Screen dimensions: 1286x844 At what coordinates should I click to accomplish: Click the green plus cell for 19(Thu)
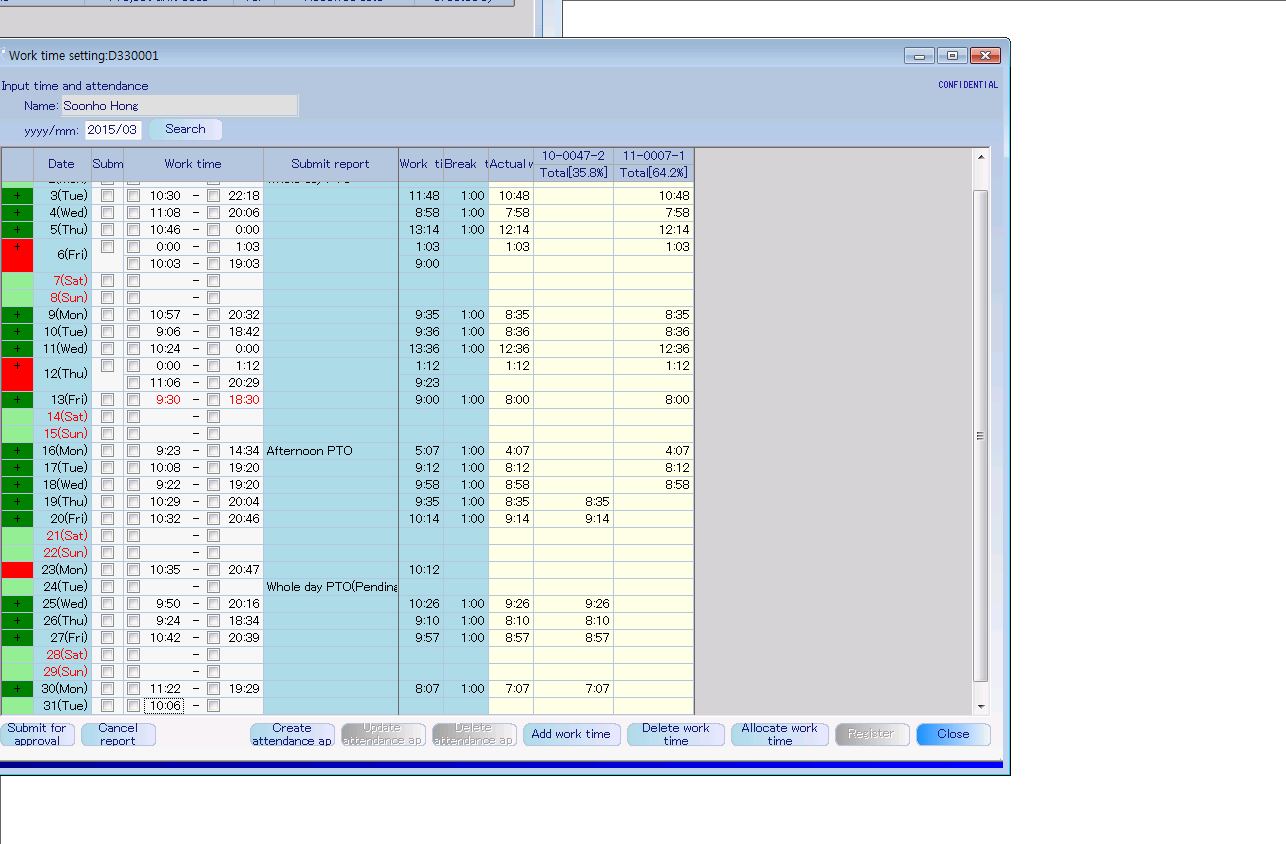(x=17, y=501)
